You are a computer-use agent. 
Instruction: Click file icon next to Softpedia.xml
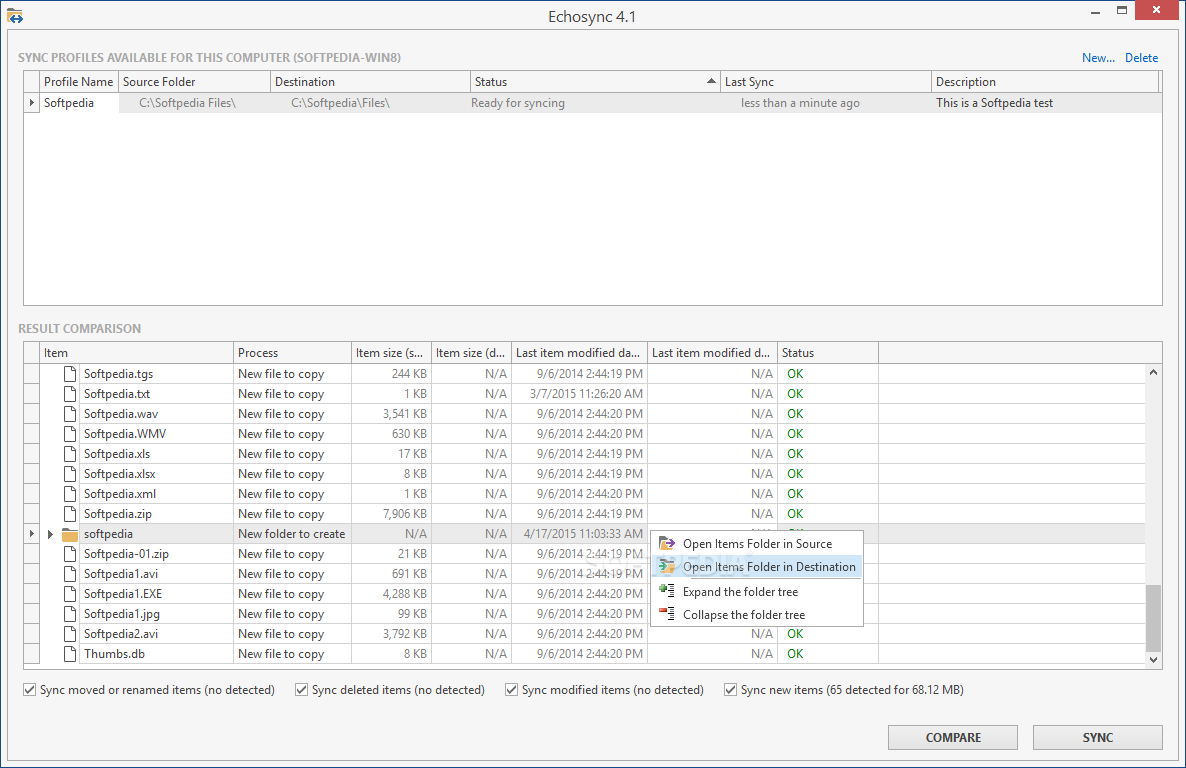click(70, 493)
